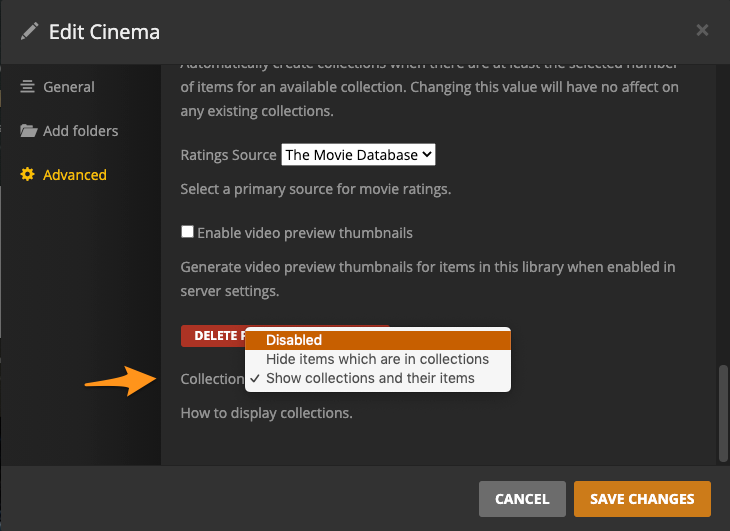Click the 'Enable video preview thumbnails' label
The height and width of the screenshot is (531, 730).
click(305, 233)
